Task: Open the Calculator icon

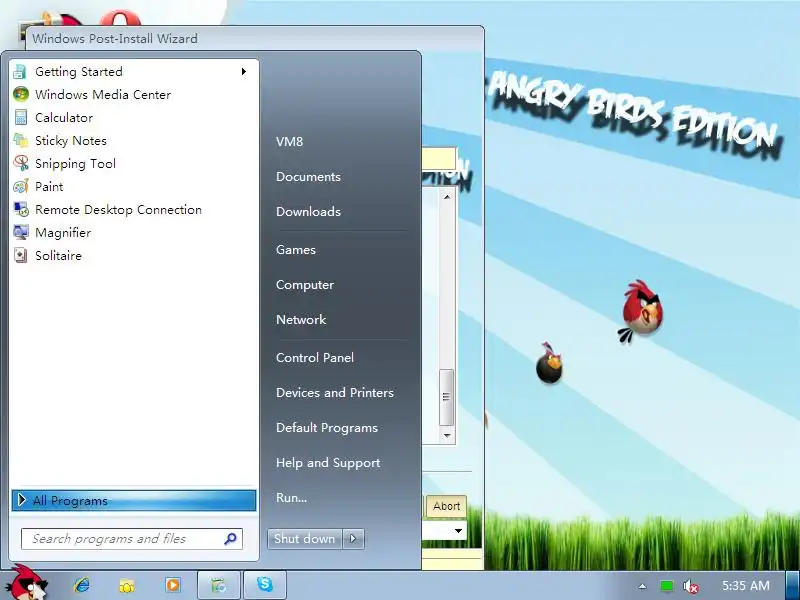Action: click(20, 117)
